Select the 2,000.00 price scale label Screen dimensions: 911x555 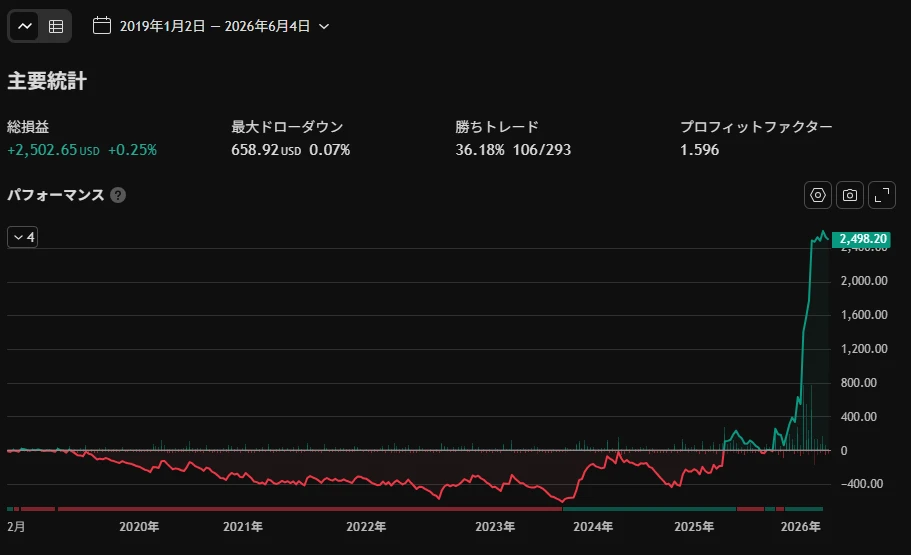pos(864,281)
